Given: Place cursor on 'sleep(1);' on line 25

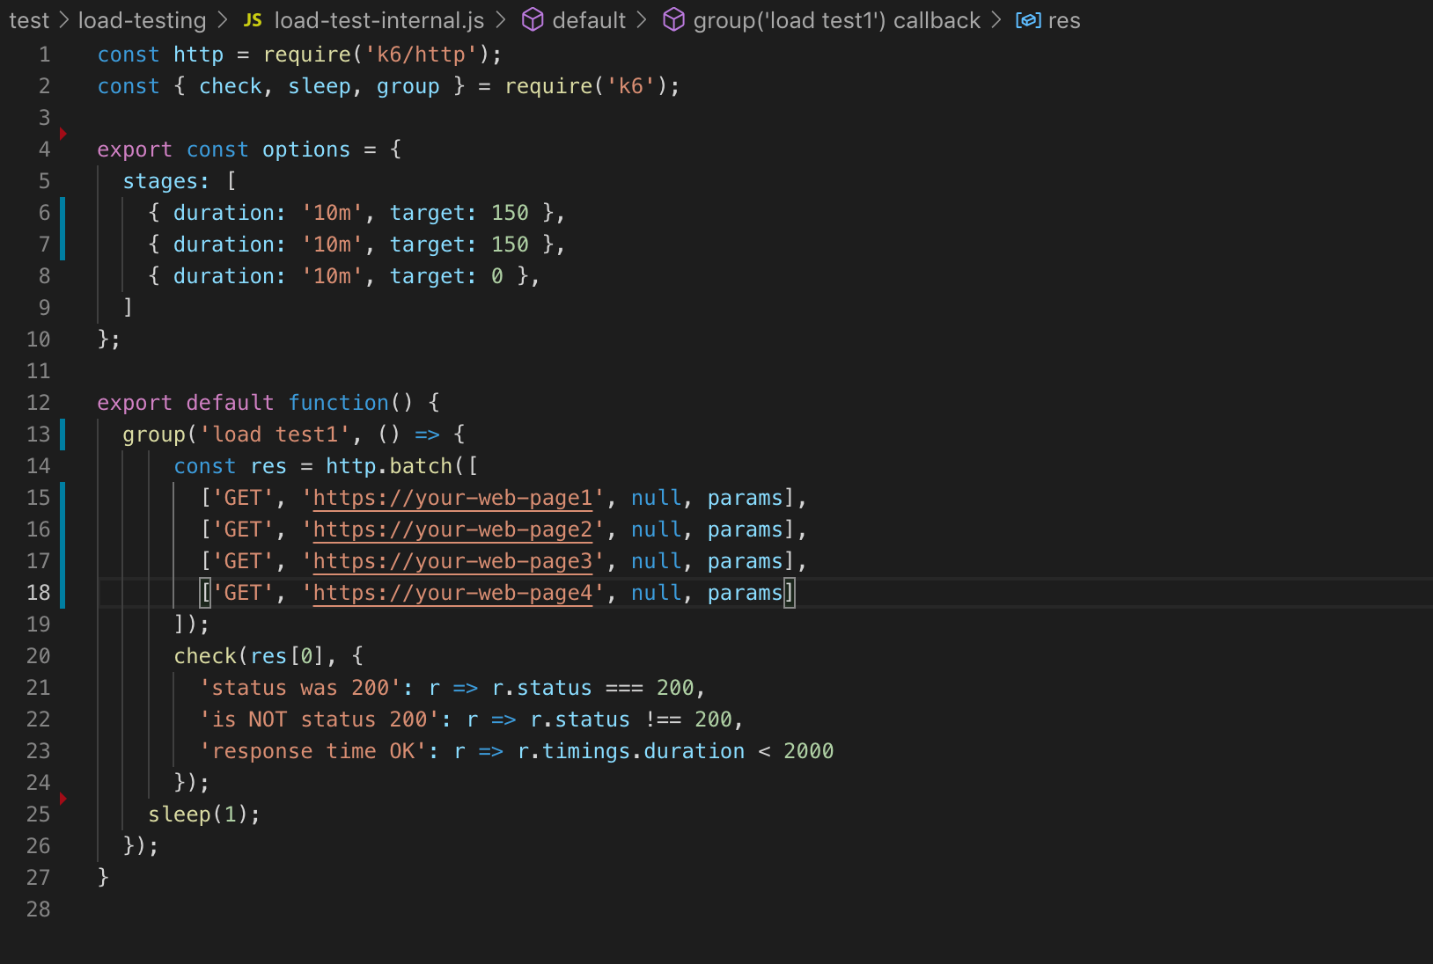Looking at the screenshot, I should pyautogui.click(x=203, y=814).
